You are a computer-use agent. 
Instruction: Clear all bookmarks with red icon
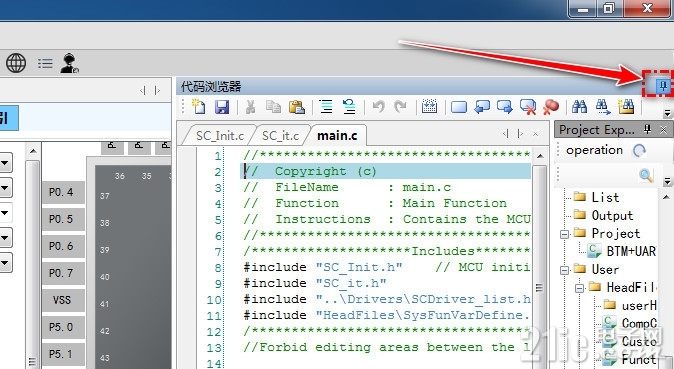coord(550,107)
